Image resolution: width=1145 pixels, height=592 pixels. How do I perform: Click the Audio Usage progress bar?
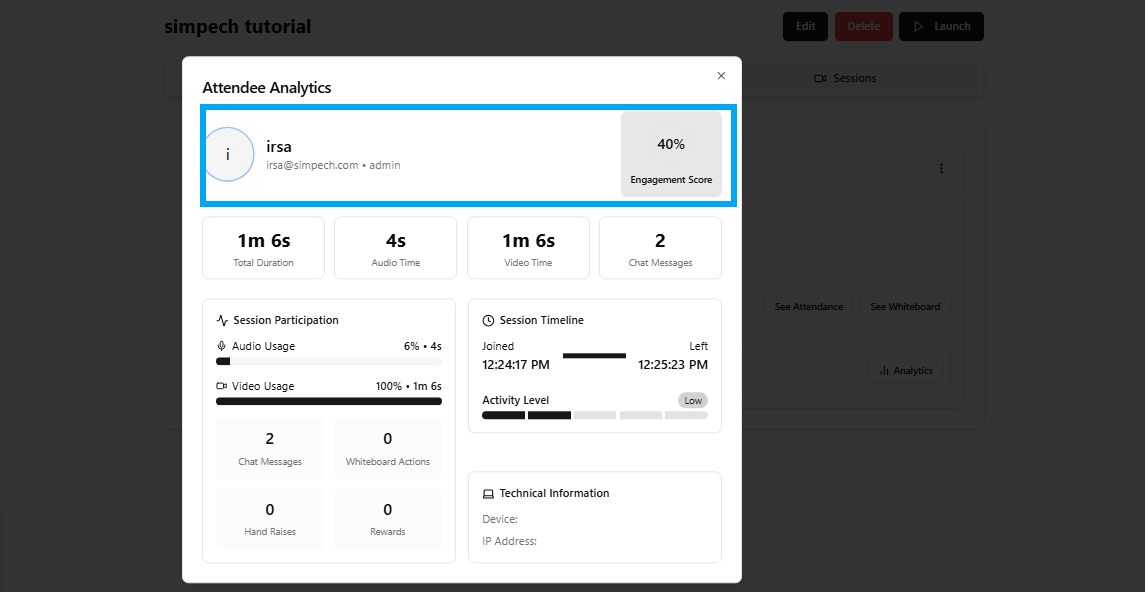(329, 361)
